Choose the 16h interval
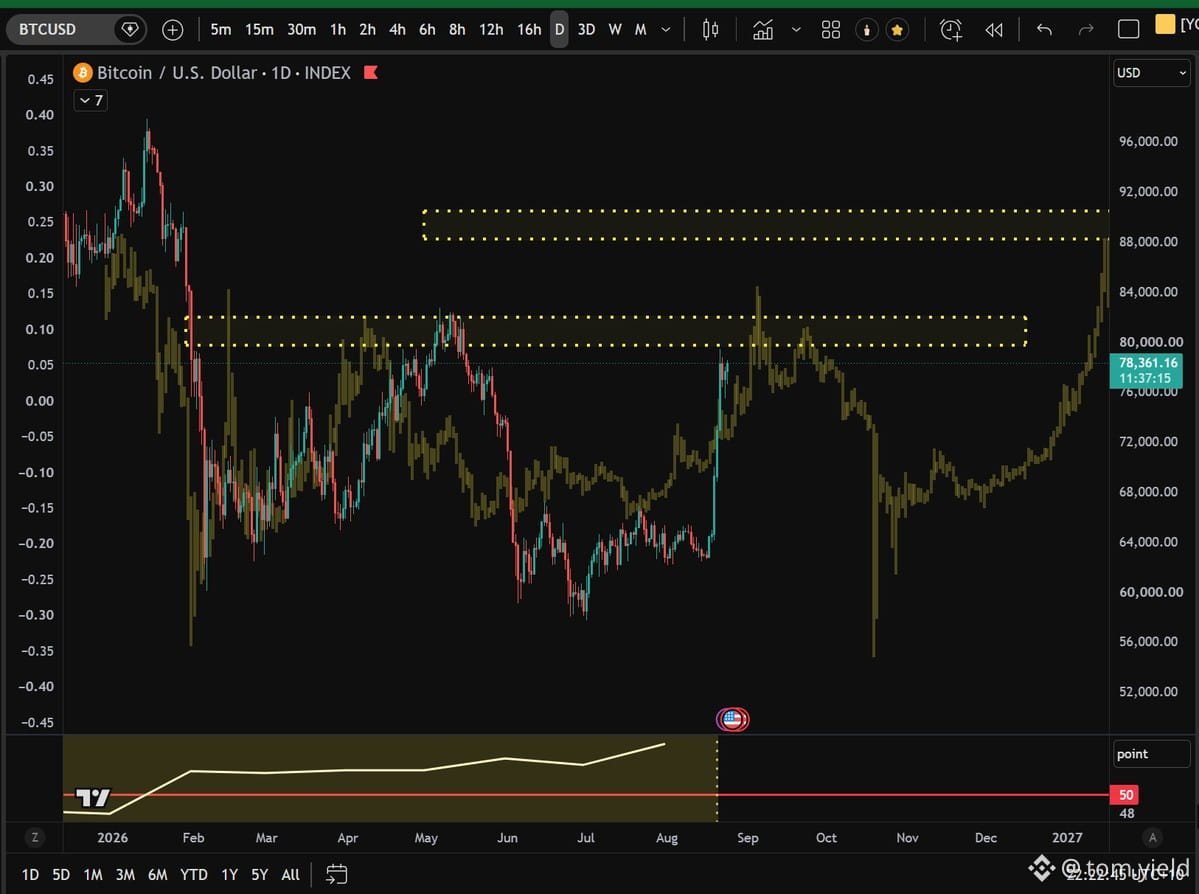This screenshot has width=1199, height=894. tap(529, 29)
